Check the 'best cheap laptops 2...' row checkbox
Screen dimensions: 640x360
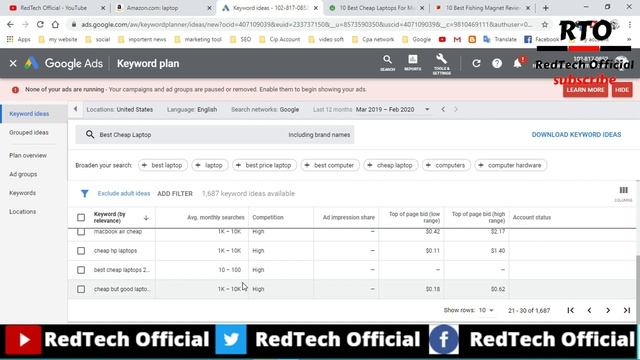click(81, 270)
